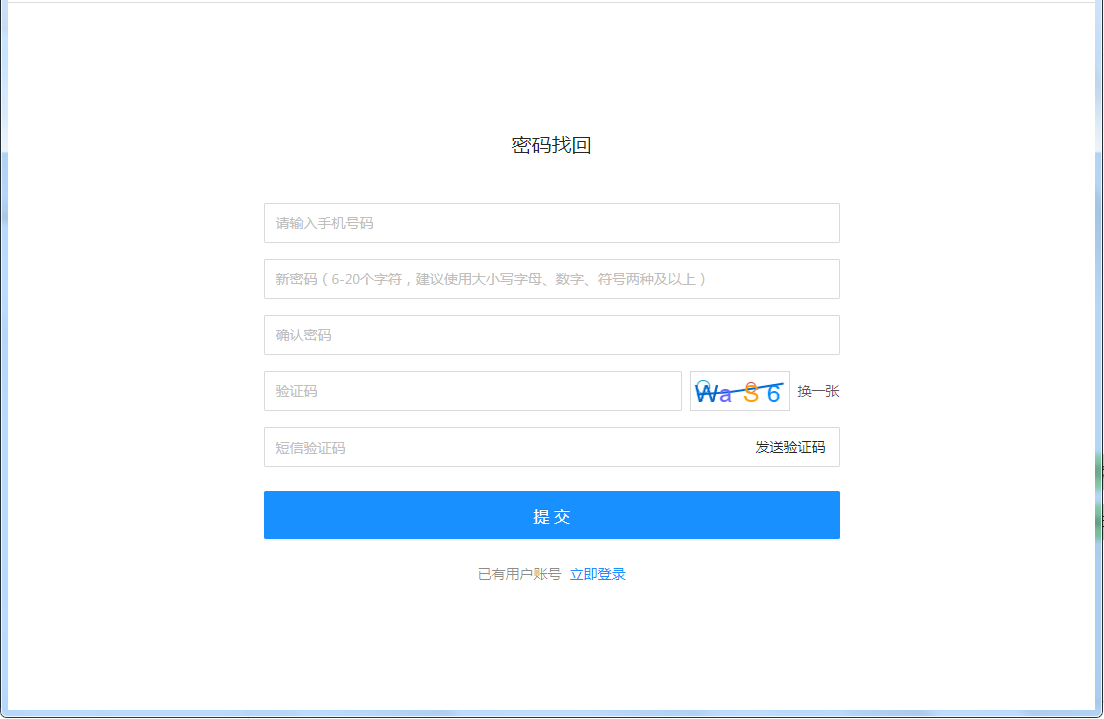1104x719 pixels.
Task: Click the image captcha code input
Action: coord(472,391)
